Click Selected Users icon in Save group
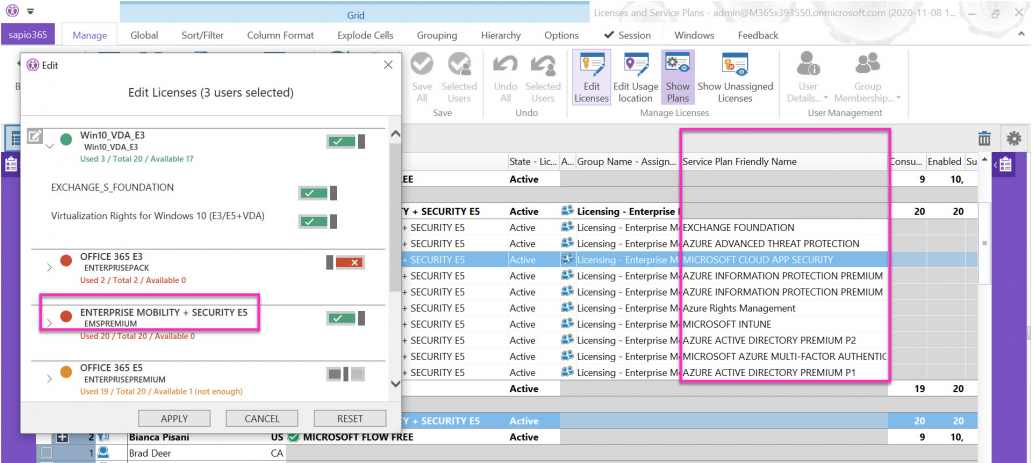1032x463 pixels. (459, 65)
